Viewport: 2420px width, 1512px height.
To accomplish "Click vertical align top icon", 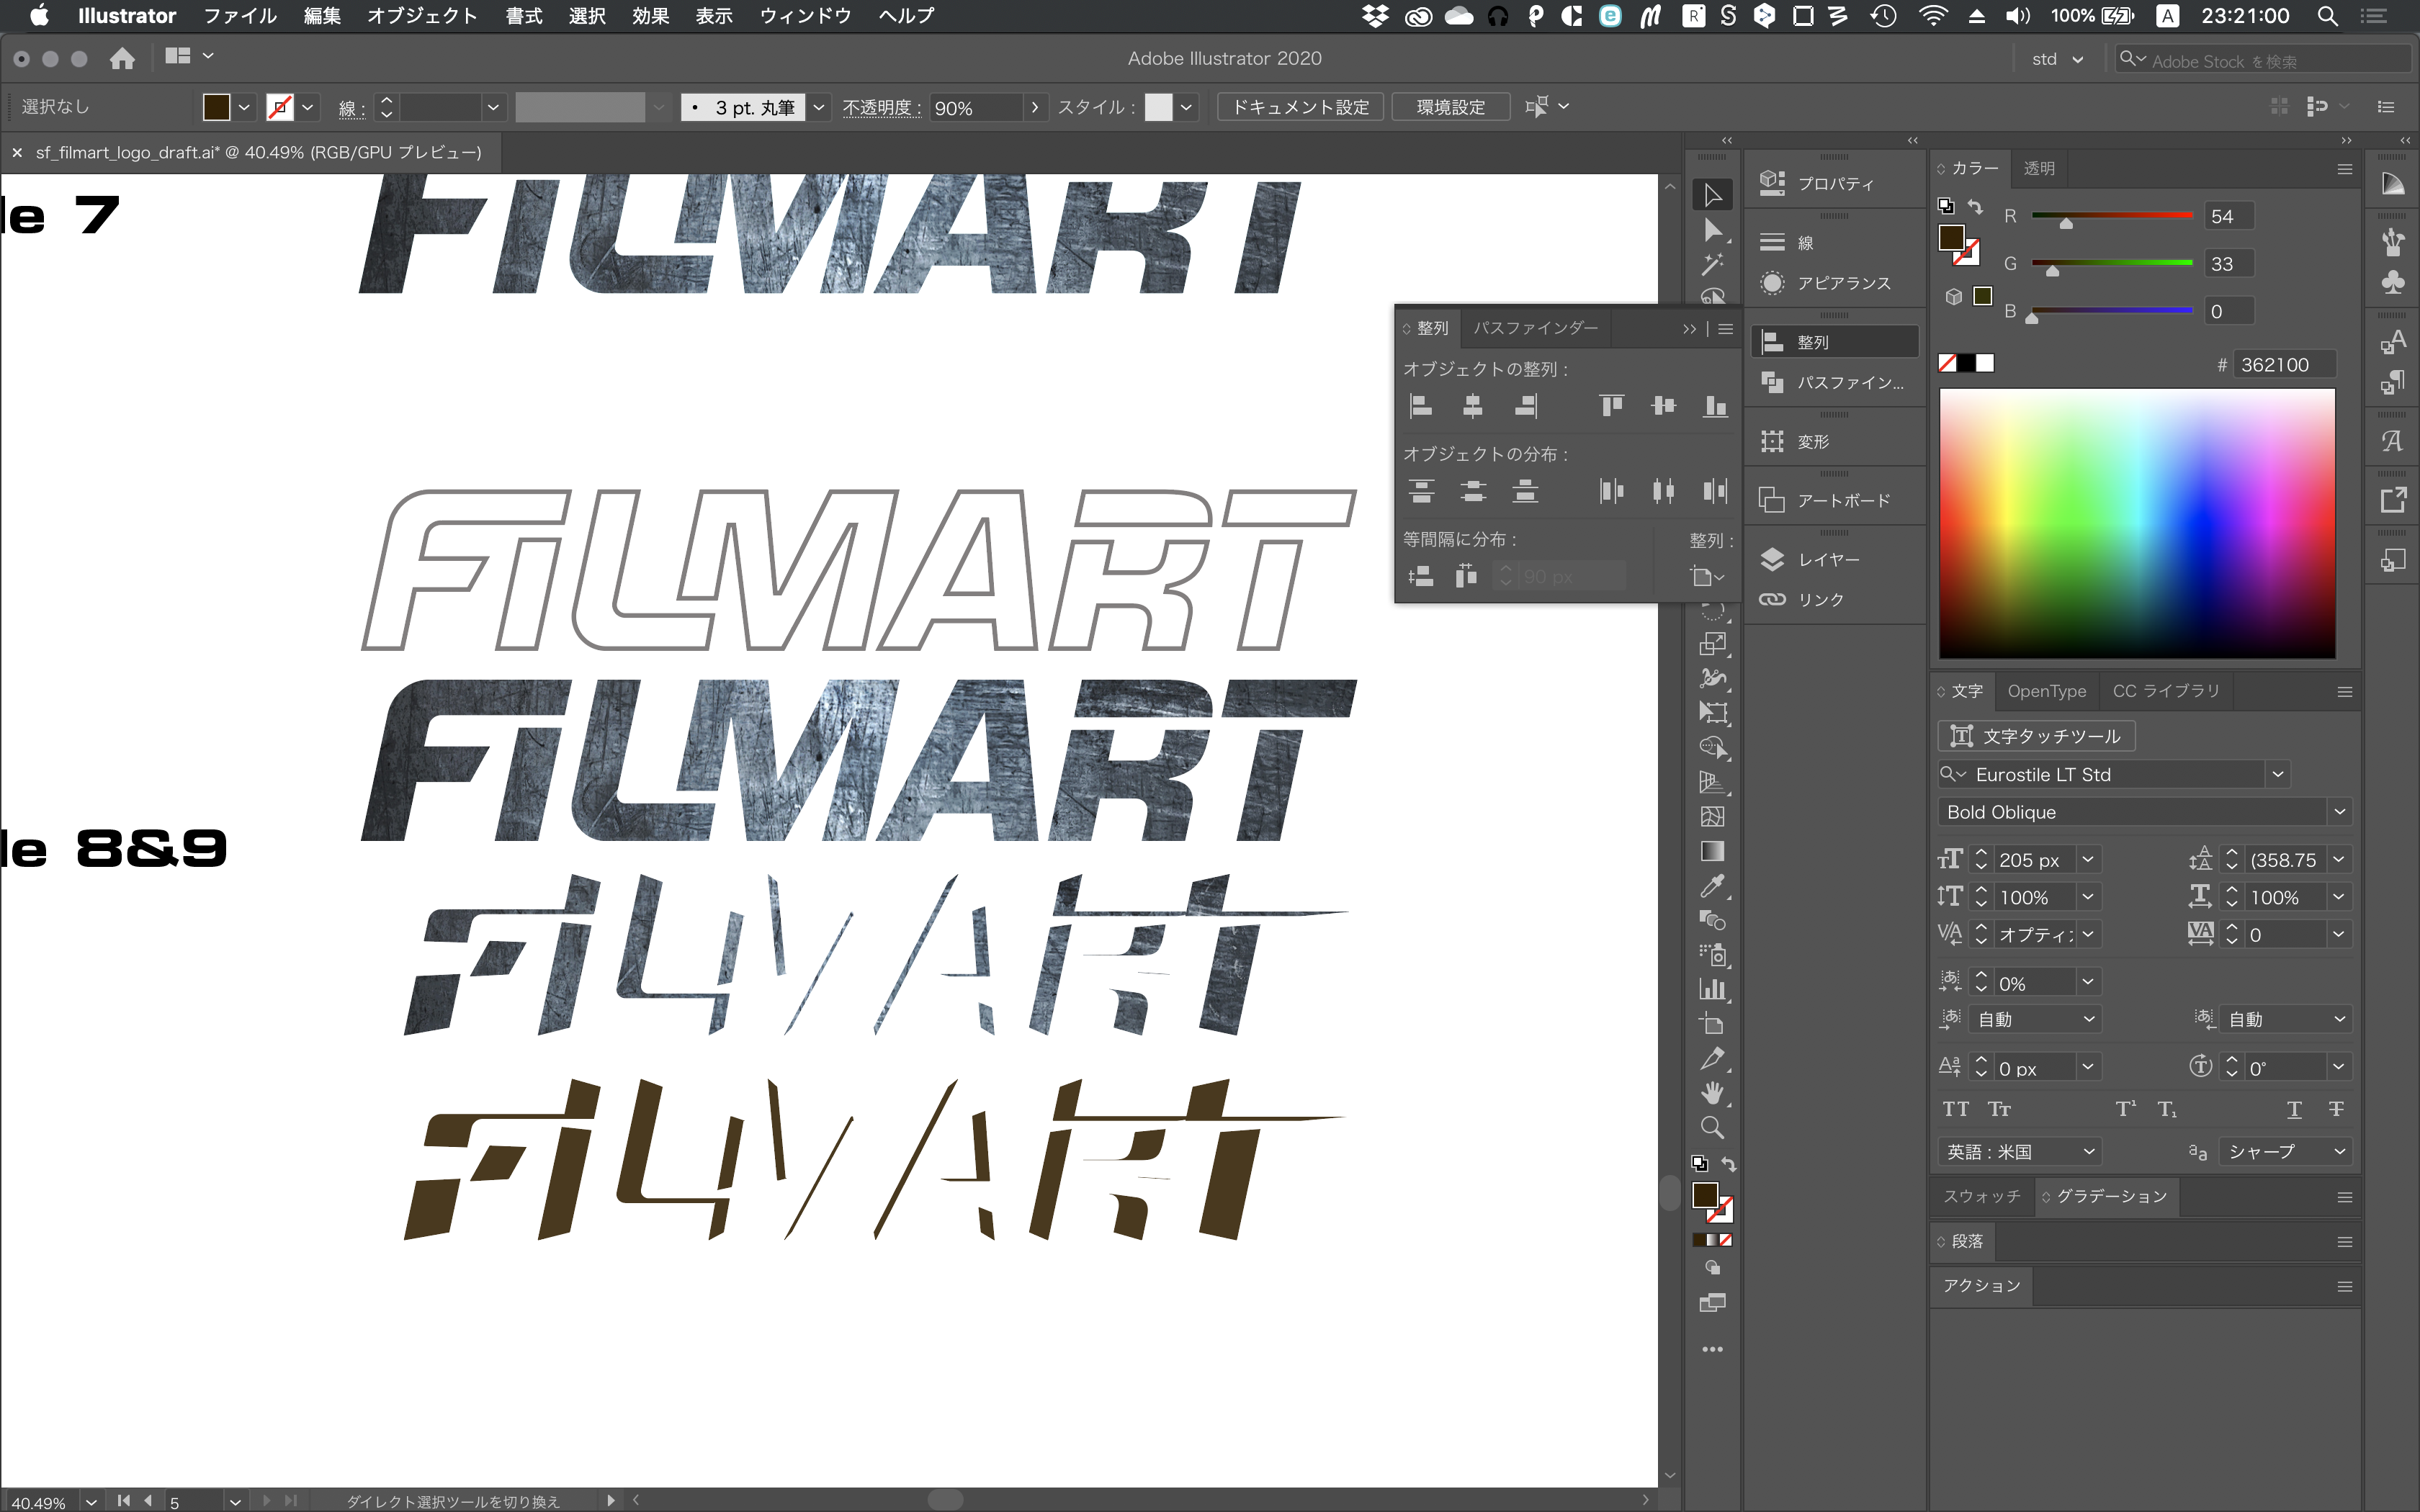I will tap(1611, 406).
